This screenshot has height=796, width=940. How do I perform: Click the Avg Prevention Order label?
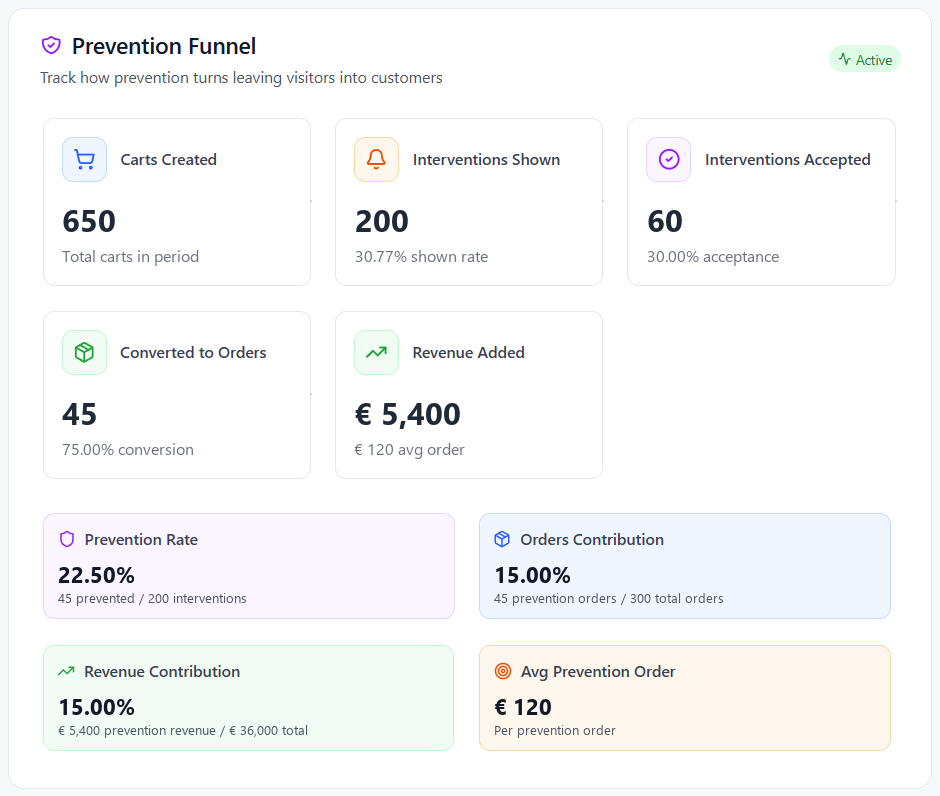pyautogui.click(x=598, y=672)
